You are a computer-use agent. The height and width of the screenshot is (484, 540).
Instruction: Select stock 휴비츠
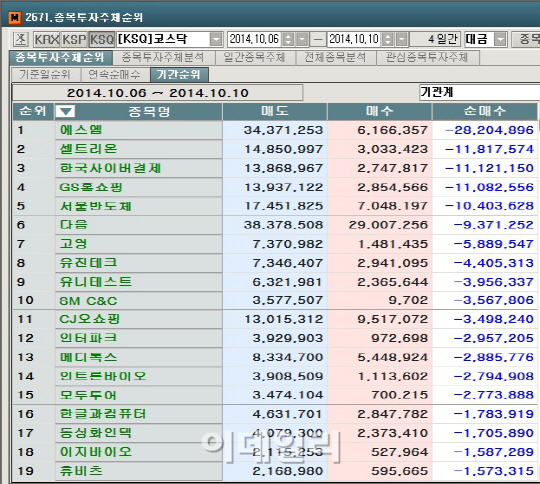click(x=81, y=471)
